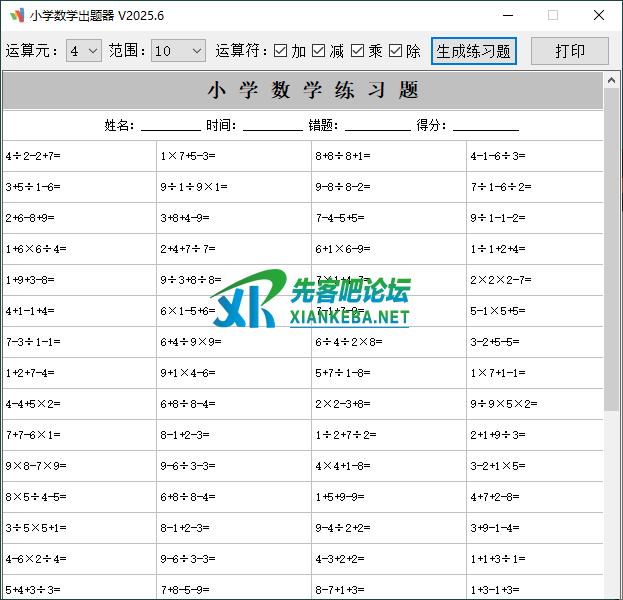
Task: Expand the 范围 dropdown showing 10
Action: point(178,51)
